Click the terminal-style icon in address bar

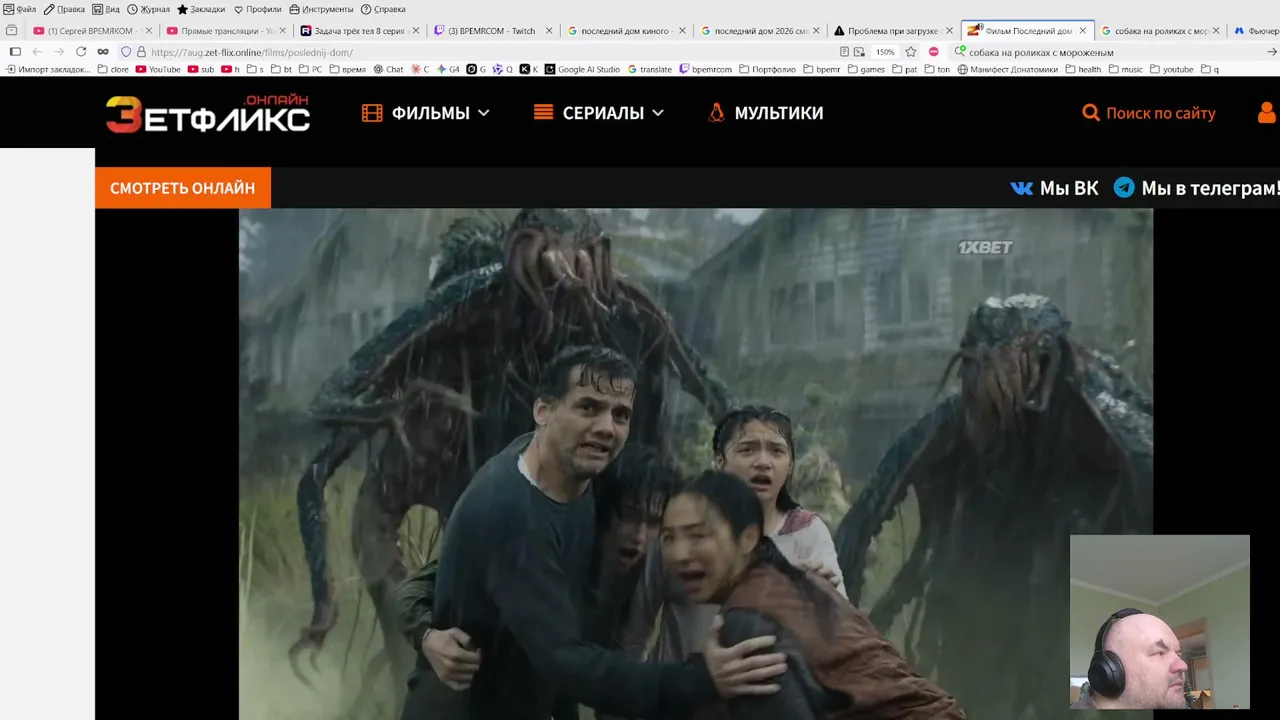(859, 52)
